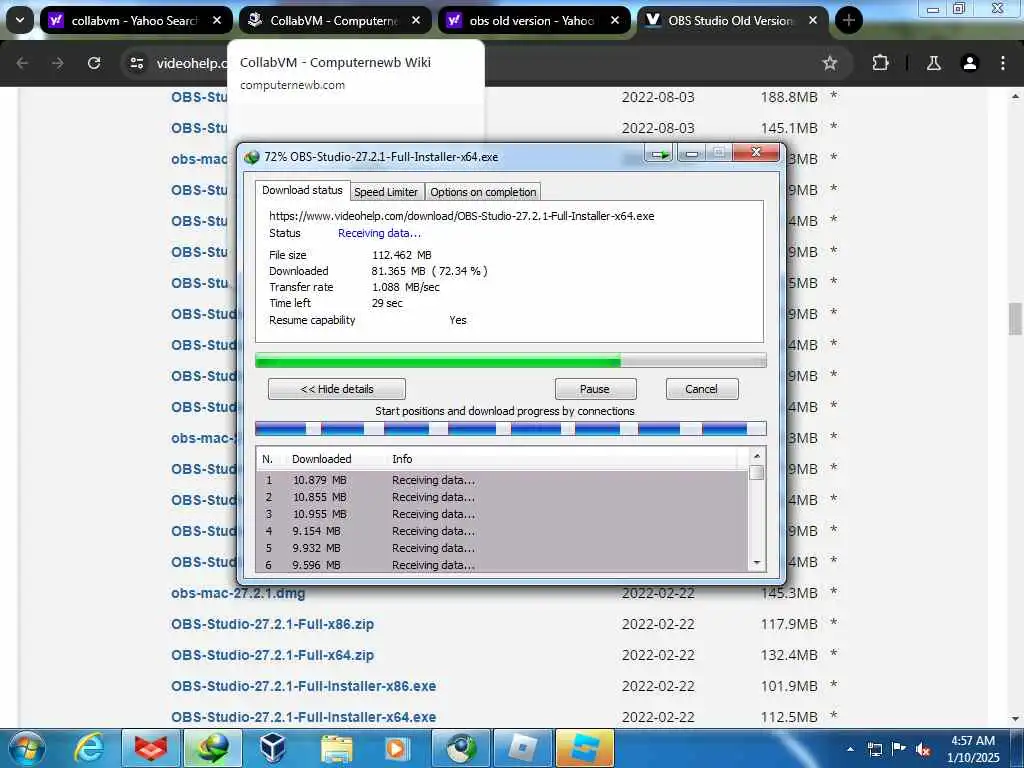This screenshot has height=768, width=1024.
Task: Open a new Chrome tab with plus button
Action: point(848,20)
